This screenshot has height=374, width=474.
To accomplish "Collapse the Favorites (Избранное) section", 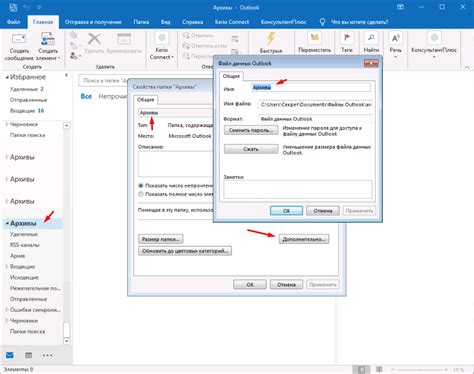I will tap(7, 77).
